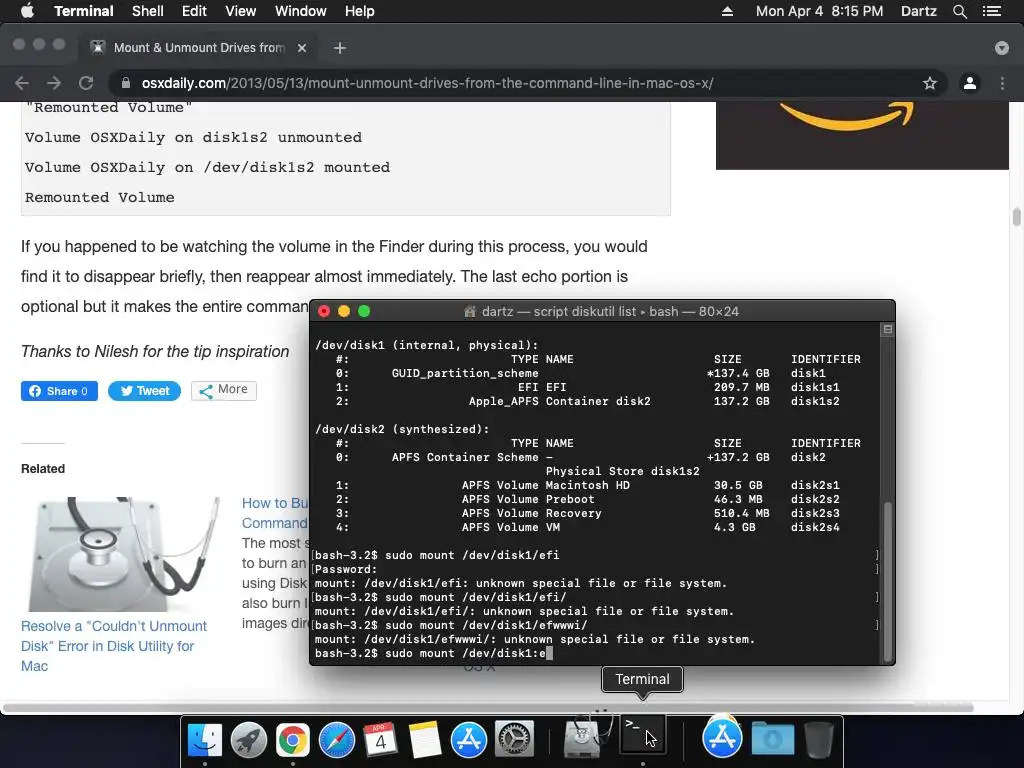Open the browser three-dot menu
The image size is (1024, 768).
pos(1002,83)
